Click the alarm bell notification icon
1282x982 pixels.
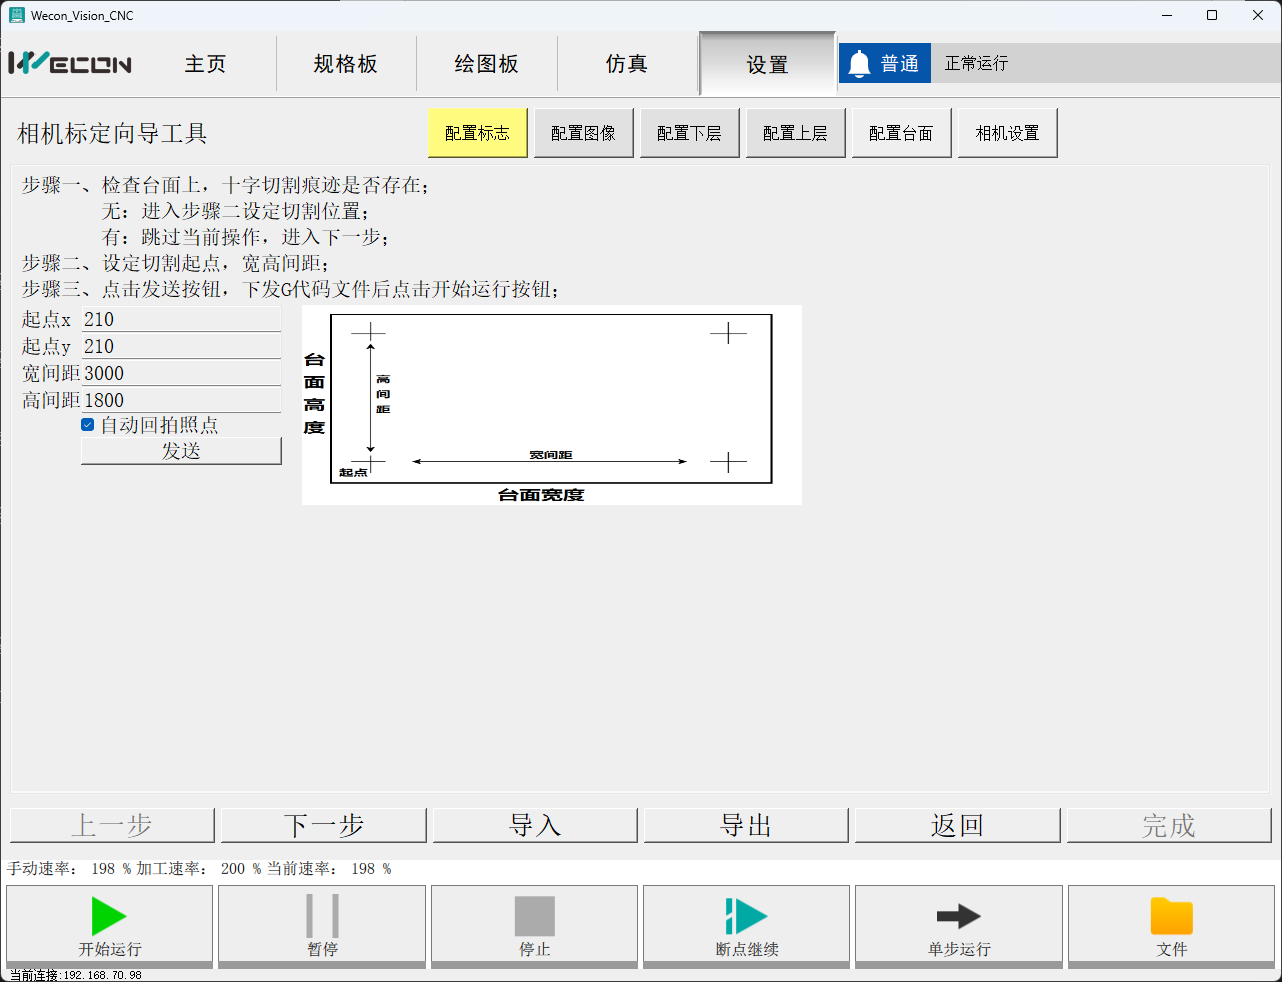(859, 64)
